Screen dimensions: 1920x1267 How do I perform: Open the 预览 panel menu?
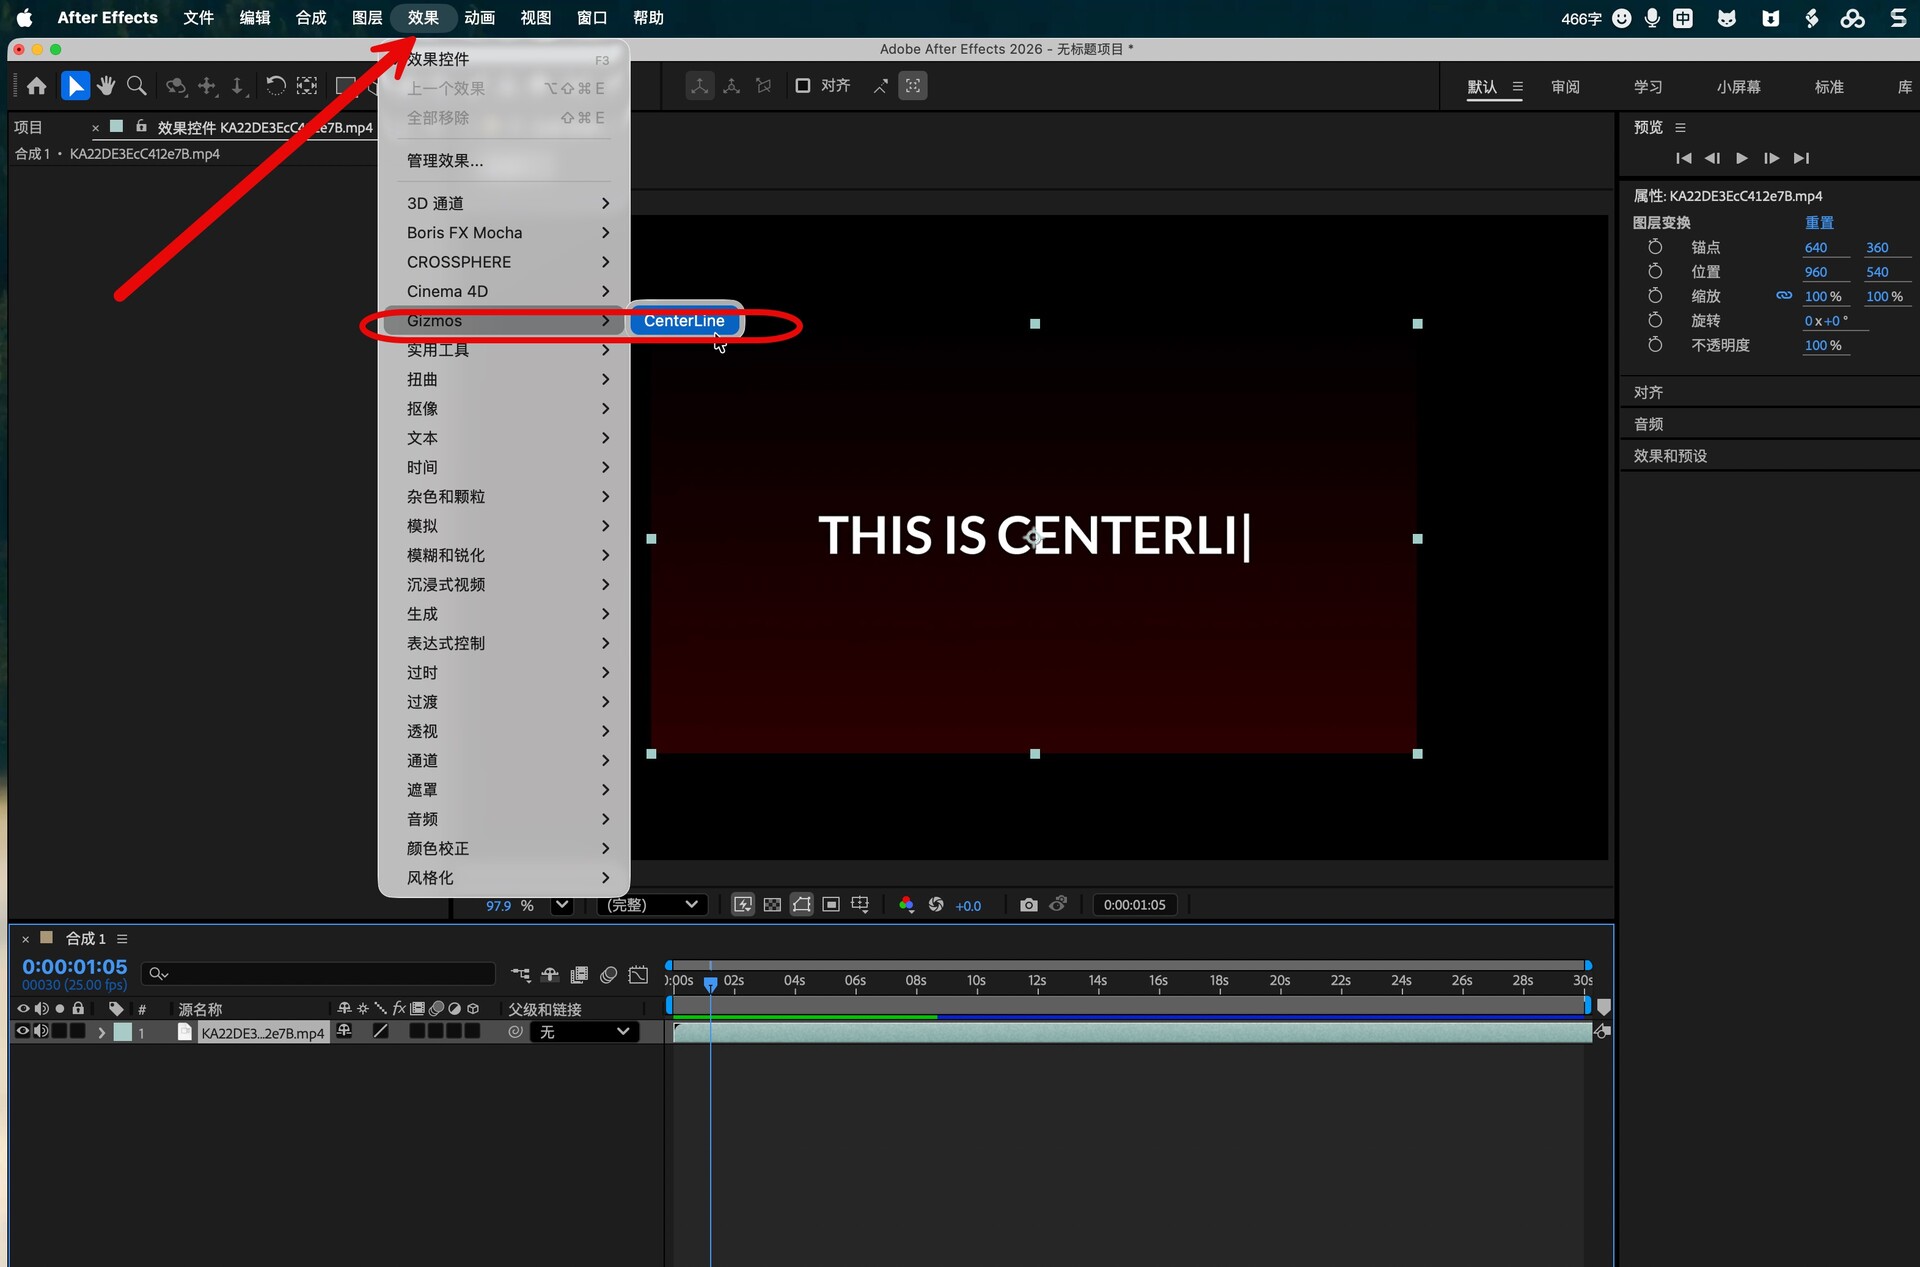pyautogui.click(x=1680, y=128)
